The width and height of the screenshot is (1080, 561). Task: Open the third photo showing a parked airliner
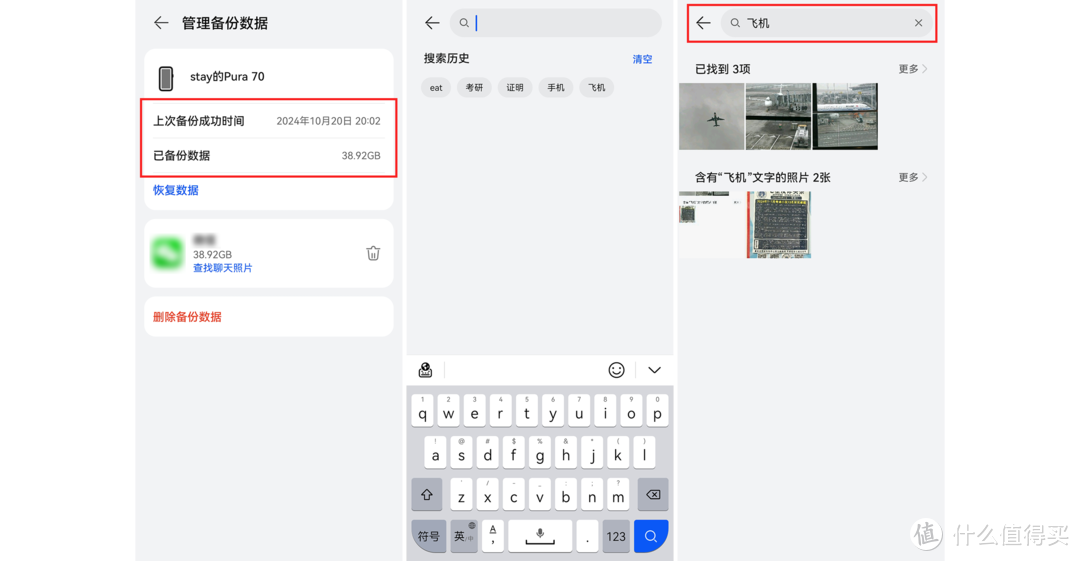pyautogui.click(x=845, y=116)
